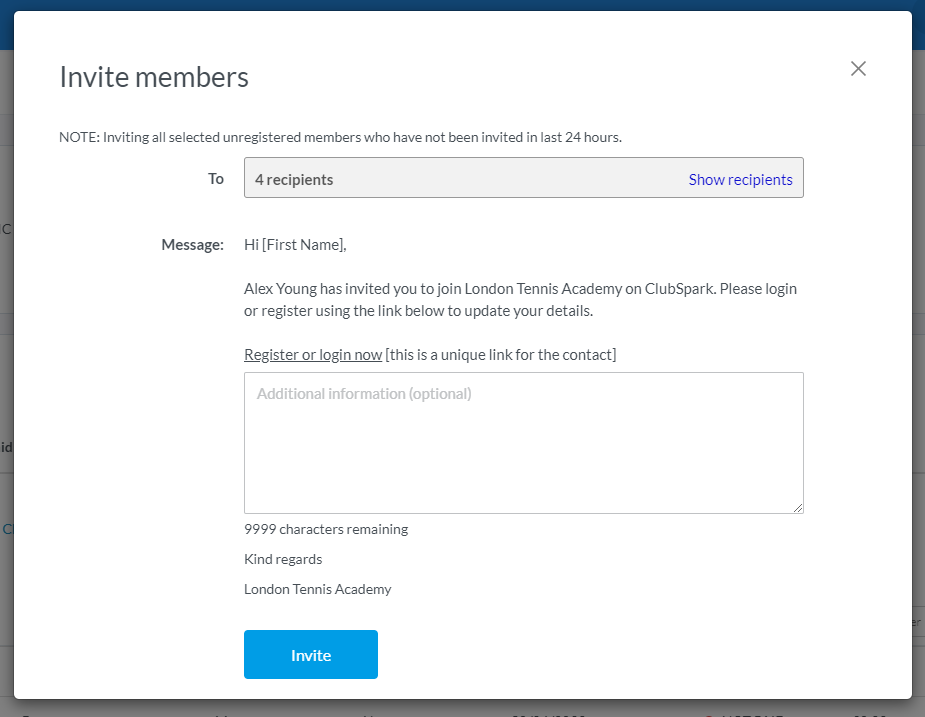Click the Hi [First Name] greeting line
925x717 pixels.
click(295, 245)
